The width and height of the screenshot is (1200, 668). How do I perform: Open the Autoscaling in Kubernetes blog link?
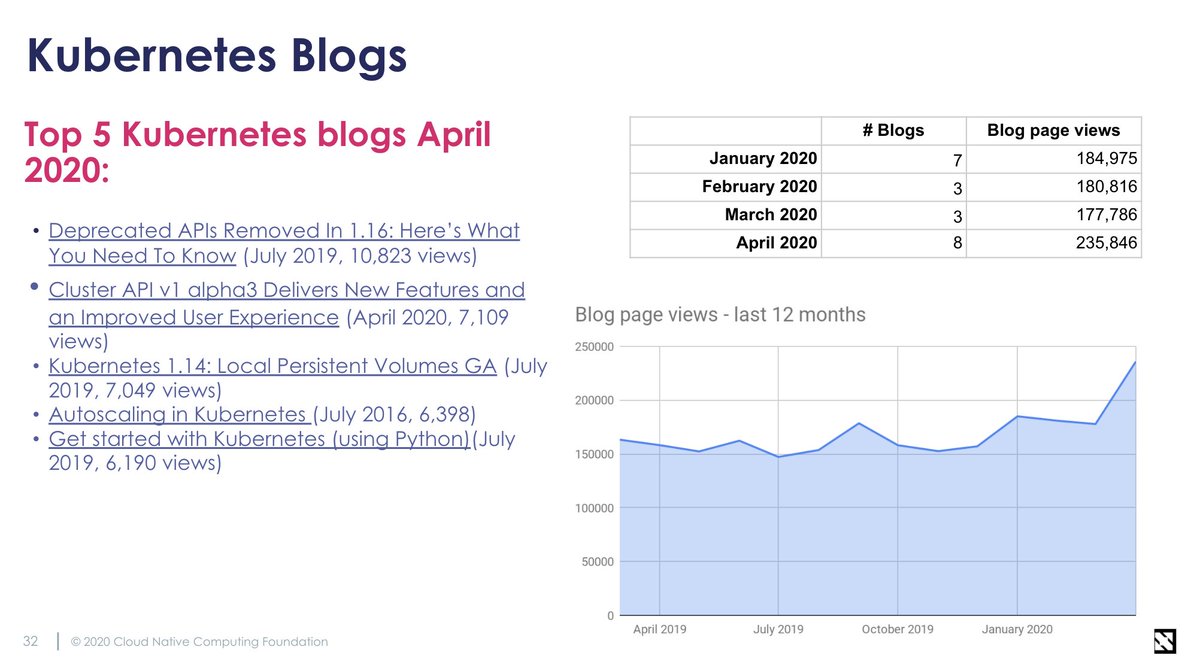175,414
